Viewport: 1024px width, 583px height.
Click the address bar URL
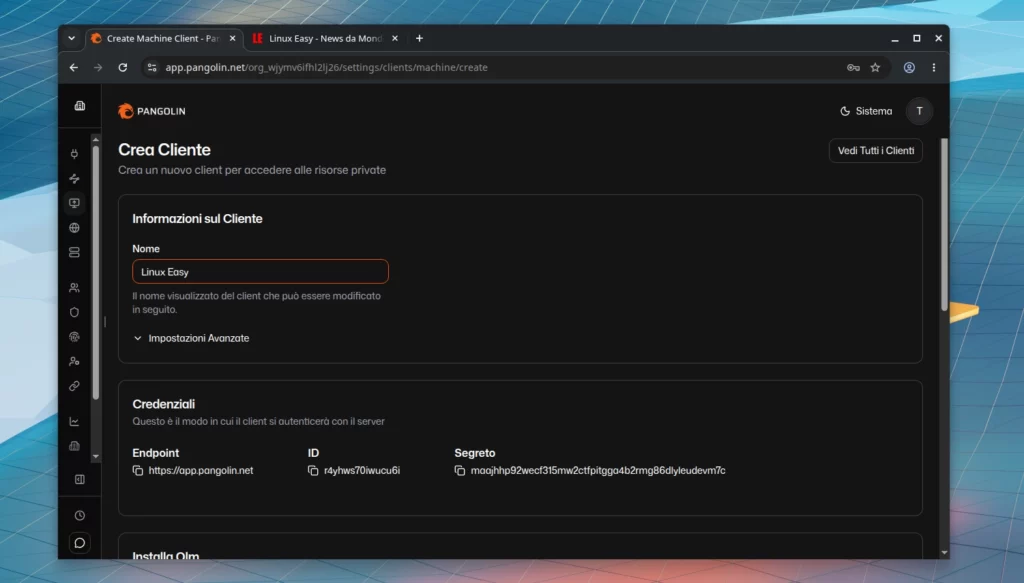click(x=327, y=67)
